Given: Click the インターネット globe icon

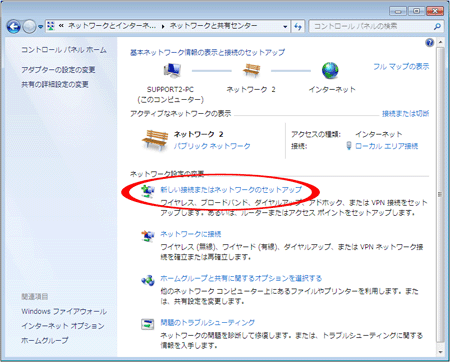Looking at the screenshot, I should coord(330,70).
